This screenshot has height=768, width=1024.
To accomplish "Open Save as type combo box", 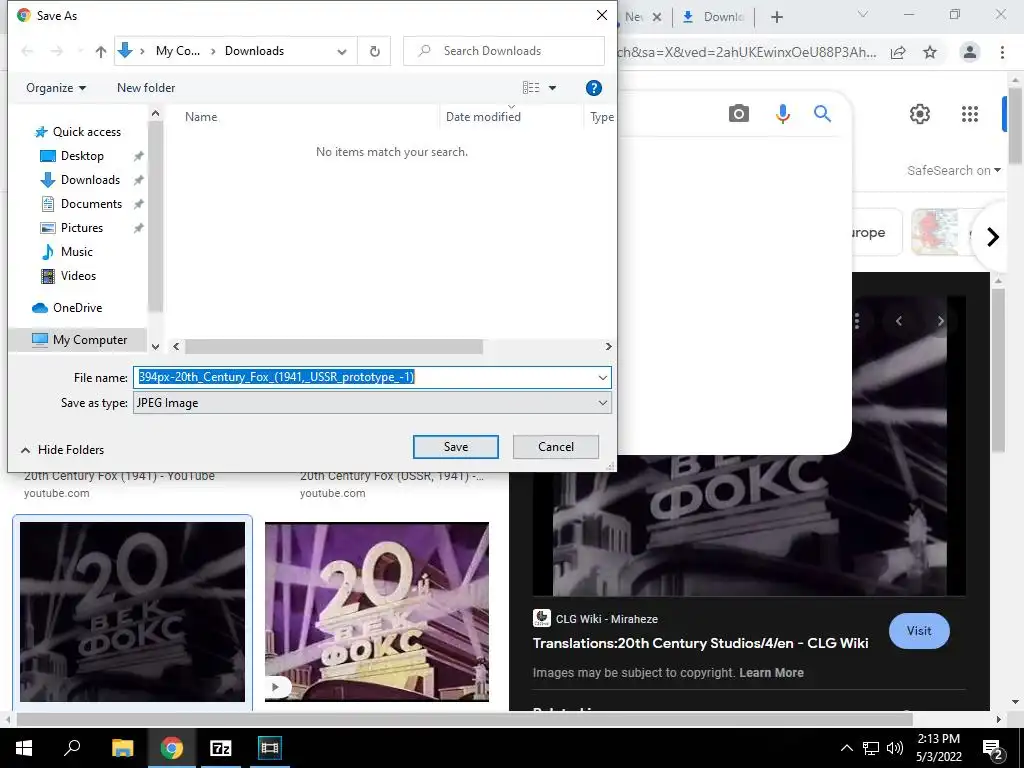I will click(372, 403).
